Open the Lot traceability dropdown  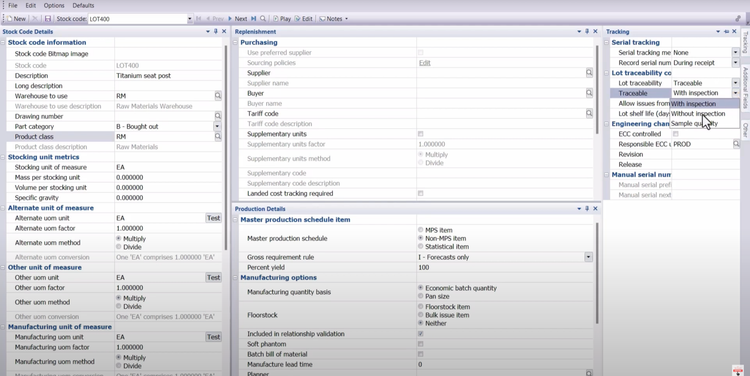(736, 83)
